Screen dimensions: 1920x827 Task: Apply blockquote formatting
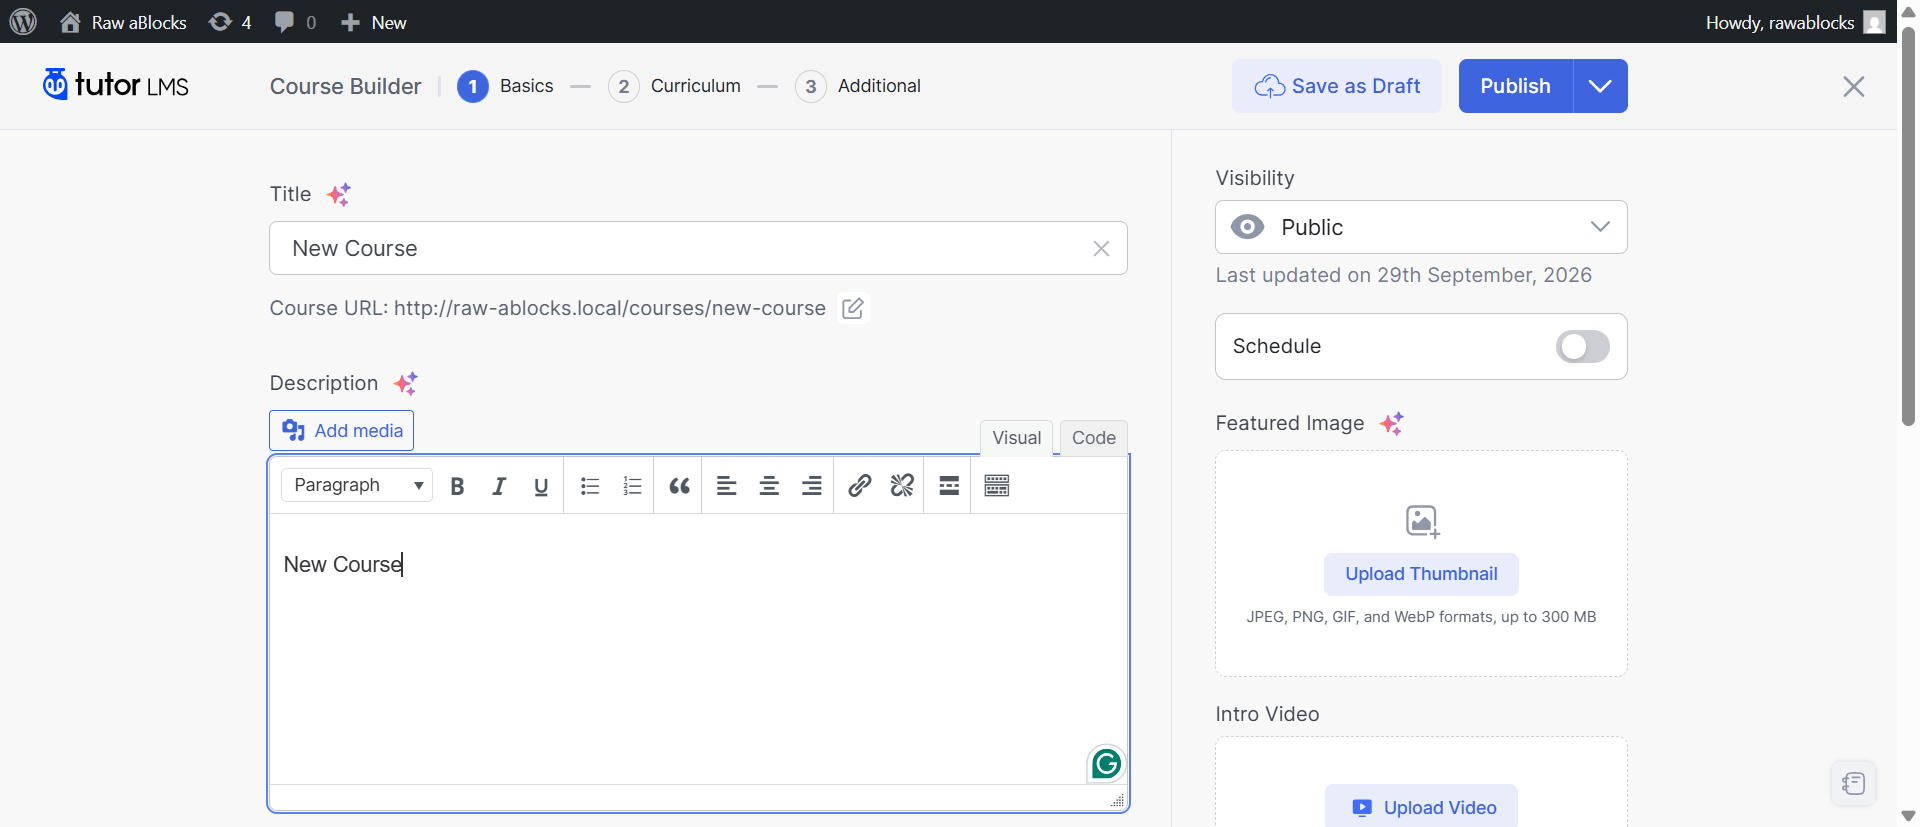coord(679,486)
